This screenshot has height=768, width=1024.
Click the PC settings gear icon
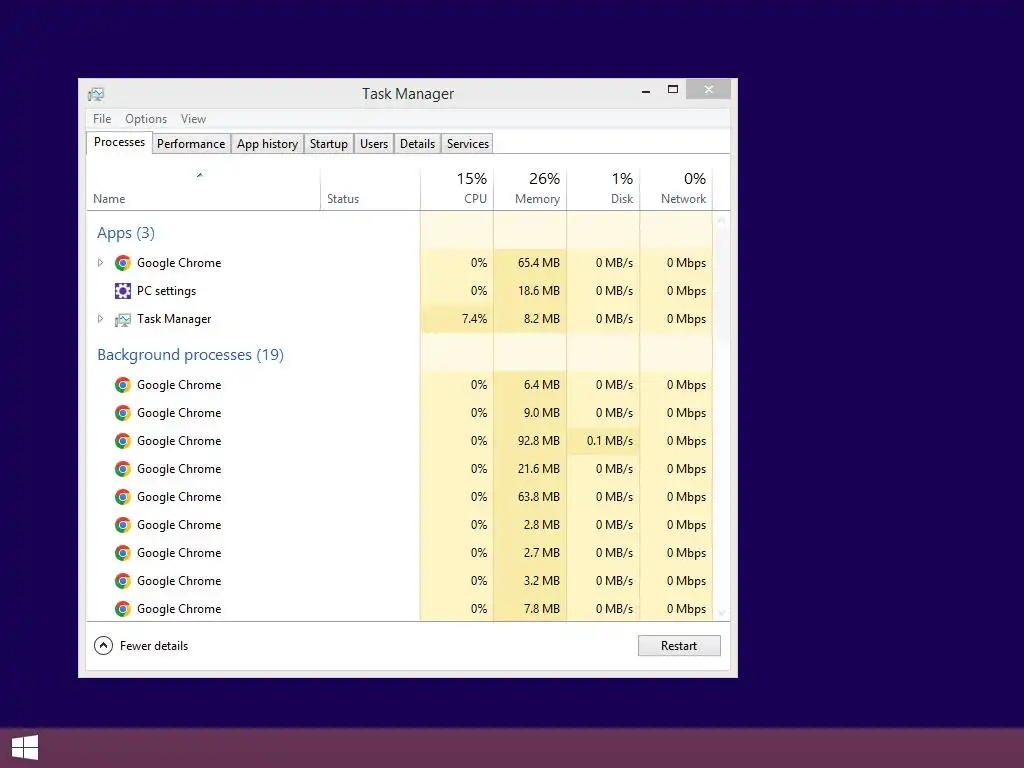point(122,291)
